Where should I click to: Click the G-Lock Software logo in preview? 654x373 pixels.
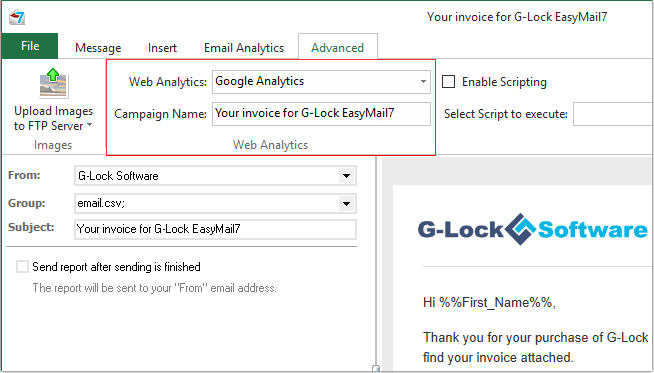click(533, 229)
